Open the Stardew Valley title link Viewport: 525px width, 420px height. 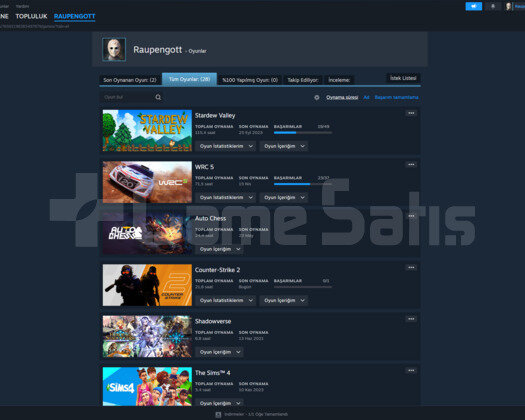[215, 116]
